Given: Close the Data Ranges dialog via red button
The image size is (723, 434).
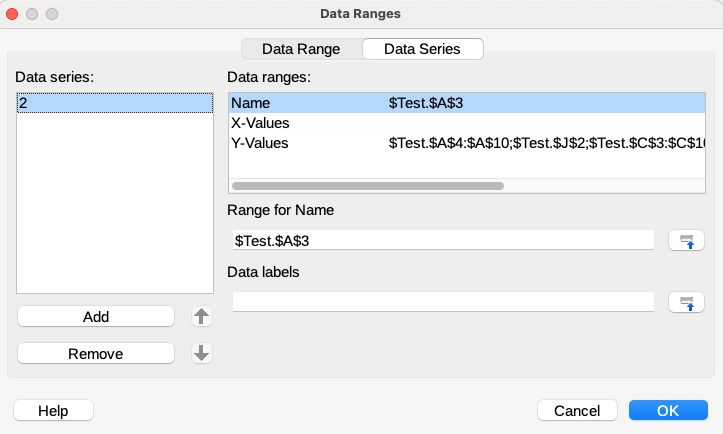Looking at the screenshot, I should [13, 14].
